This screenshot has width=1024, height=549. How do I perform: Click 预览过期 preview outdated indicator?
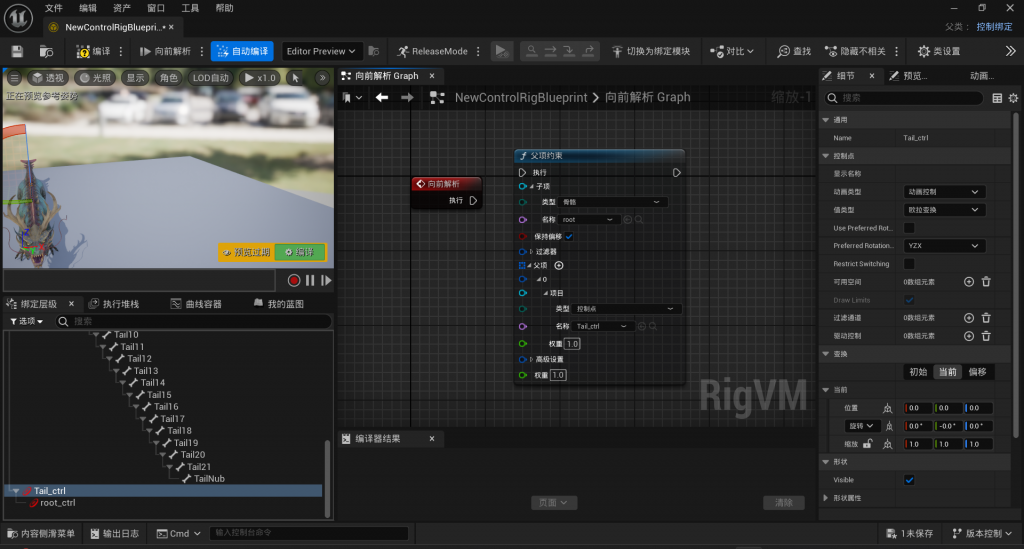click(x=247, y=252)
